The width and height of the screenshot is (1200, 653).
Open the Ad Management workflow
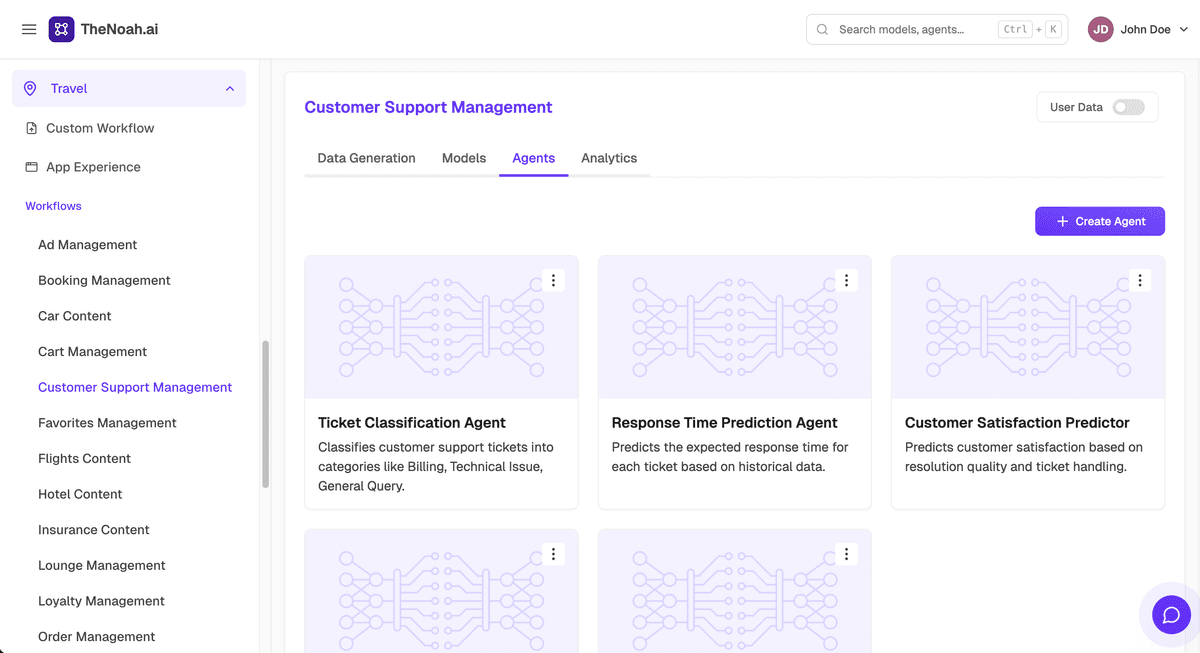[88, 245]
